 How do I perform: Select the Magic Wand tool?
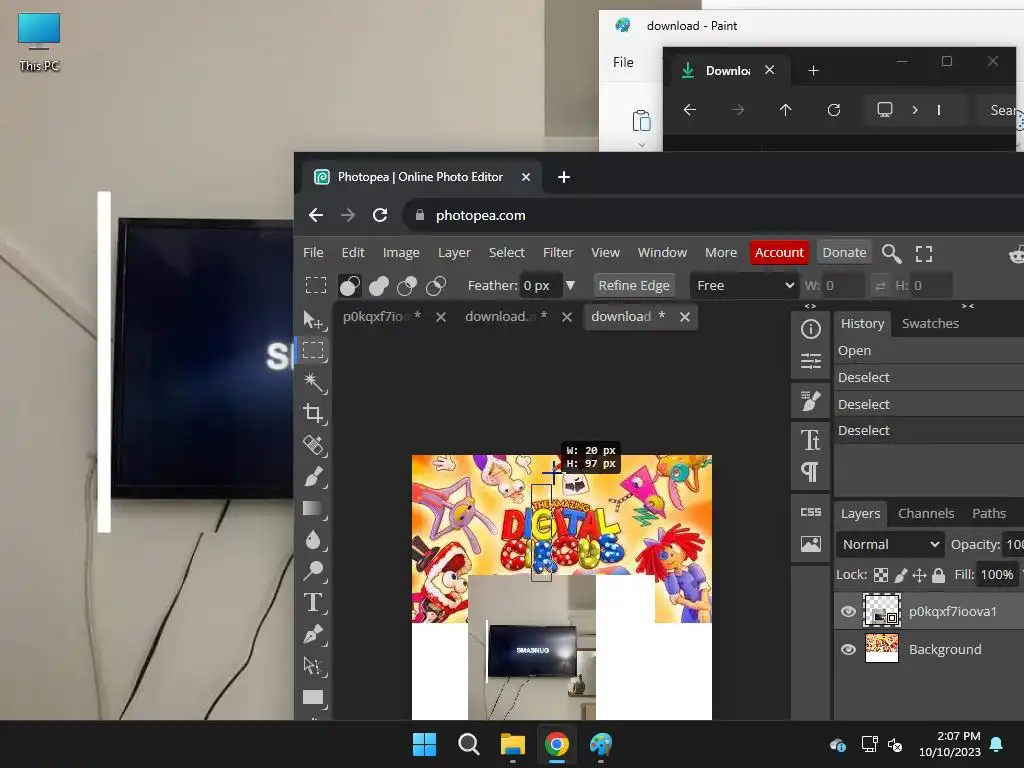coord(313,382)
